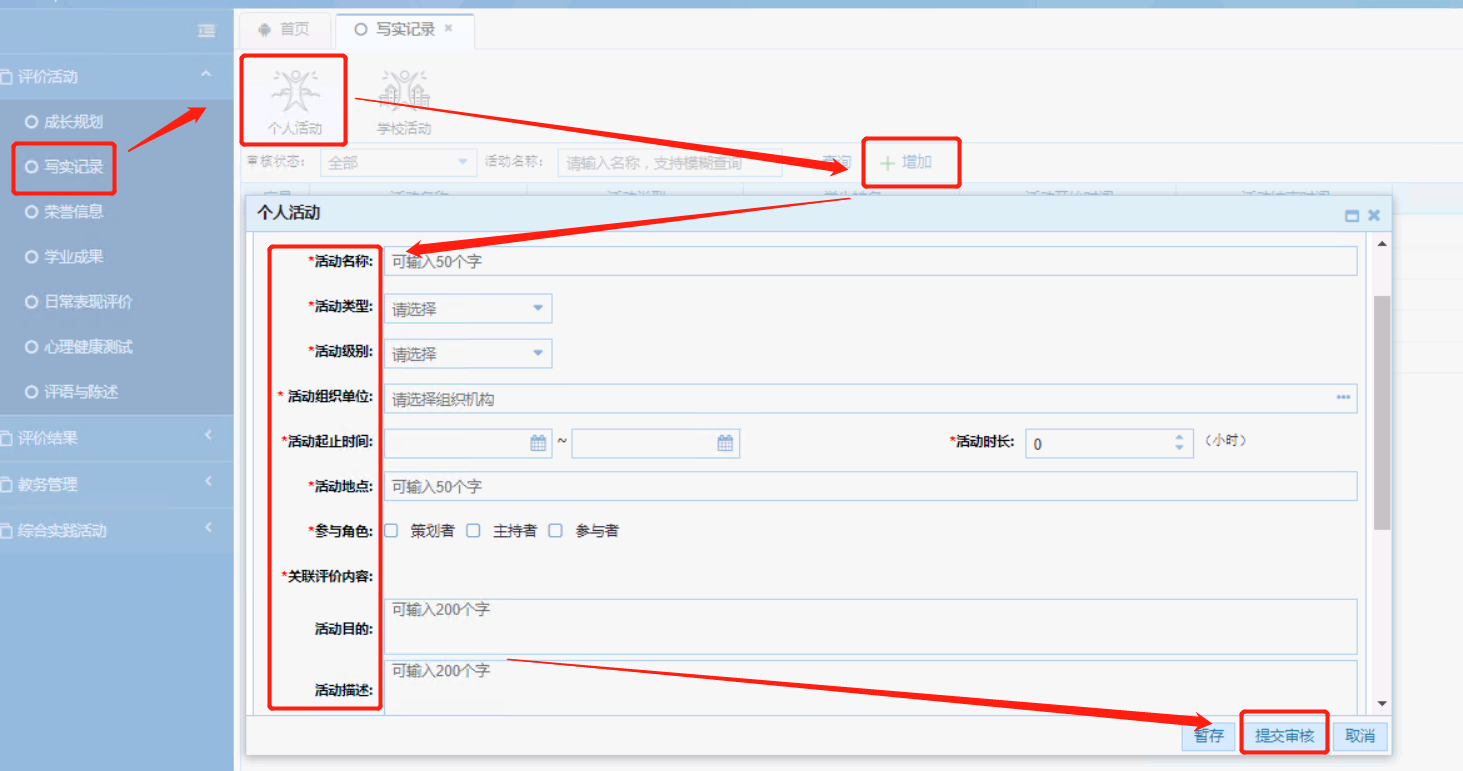
Task: Click the 提交审核 button
Action: pyautogui.click(x=1285, y=736)
